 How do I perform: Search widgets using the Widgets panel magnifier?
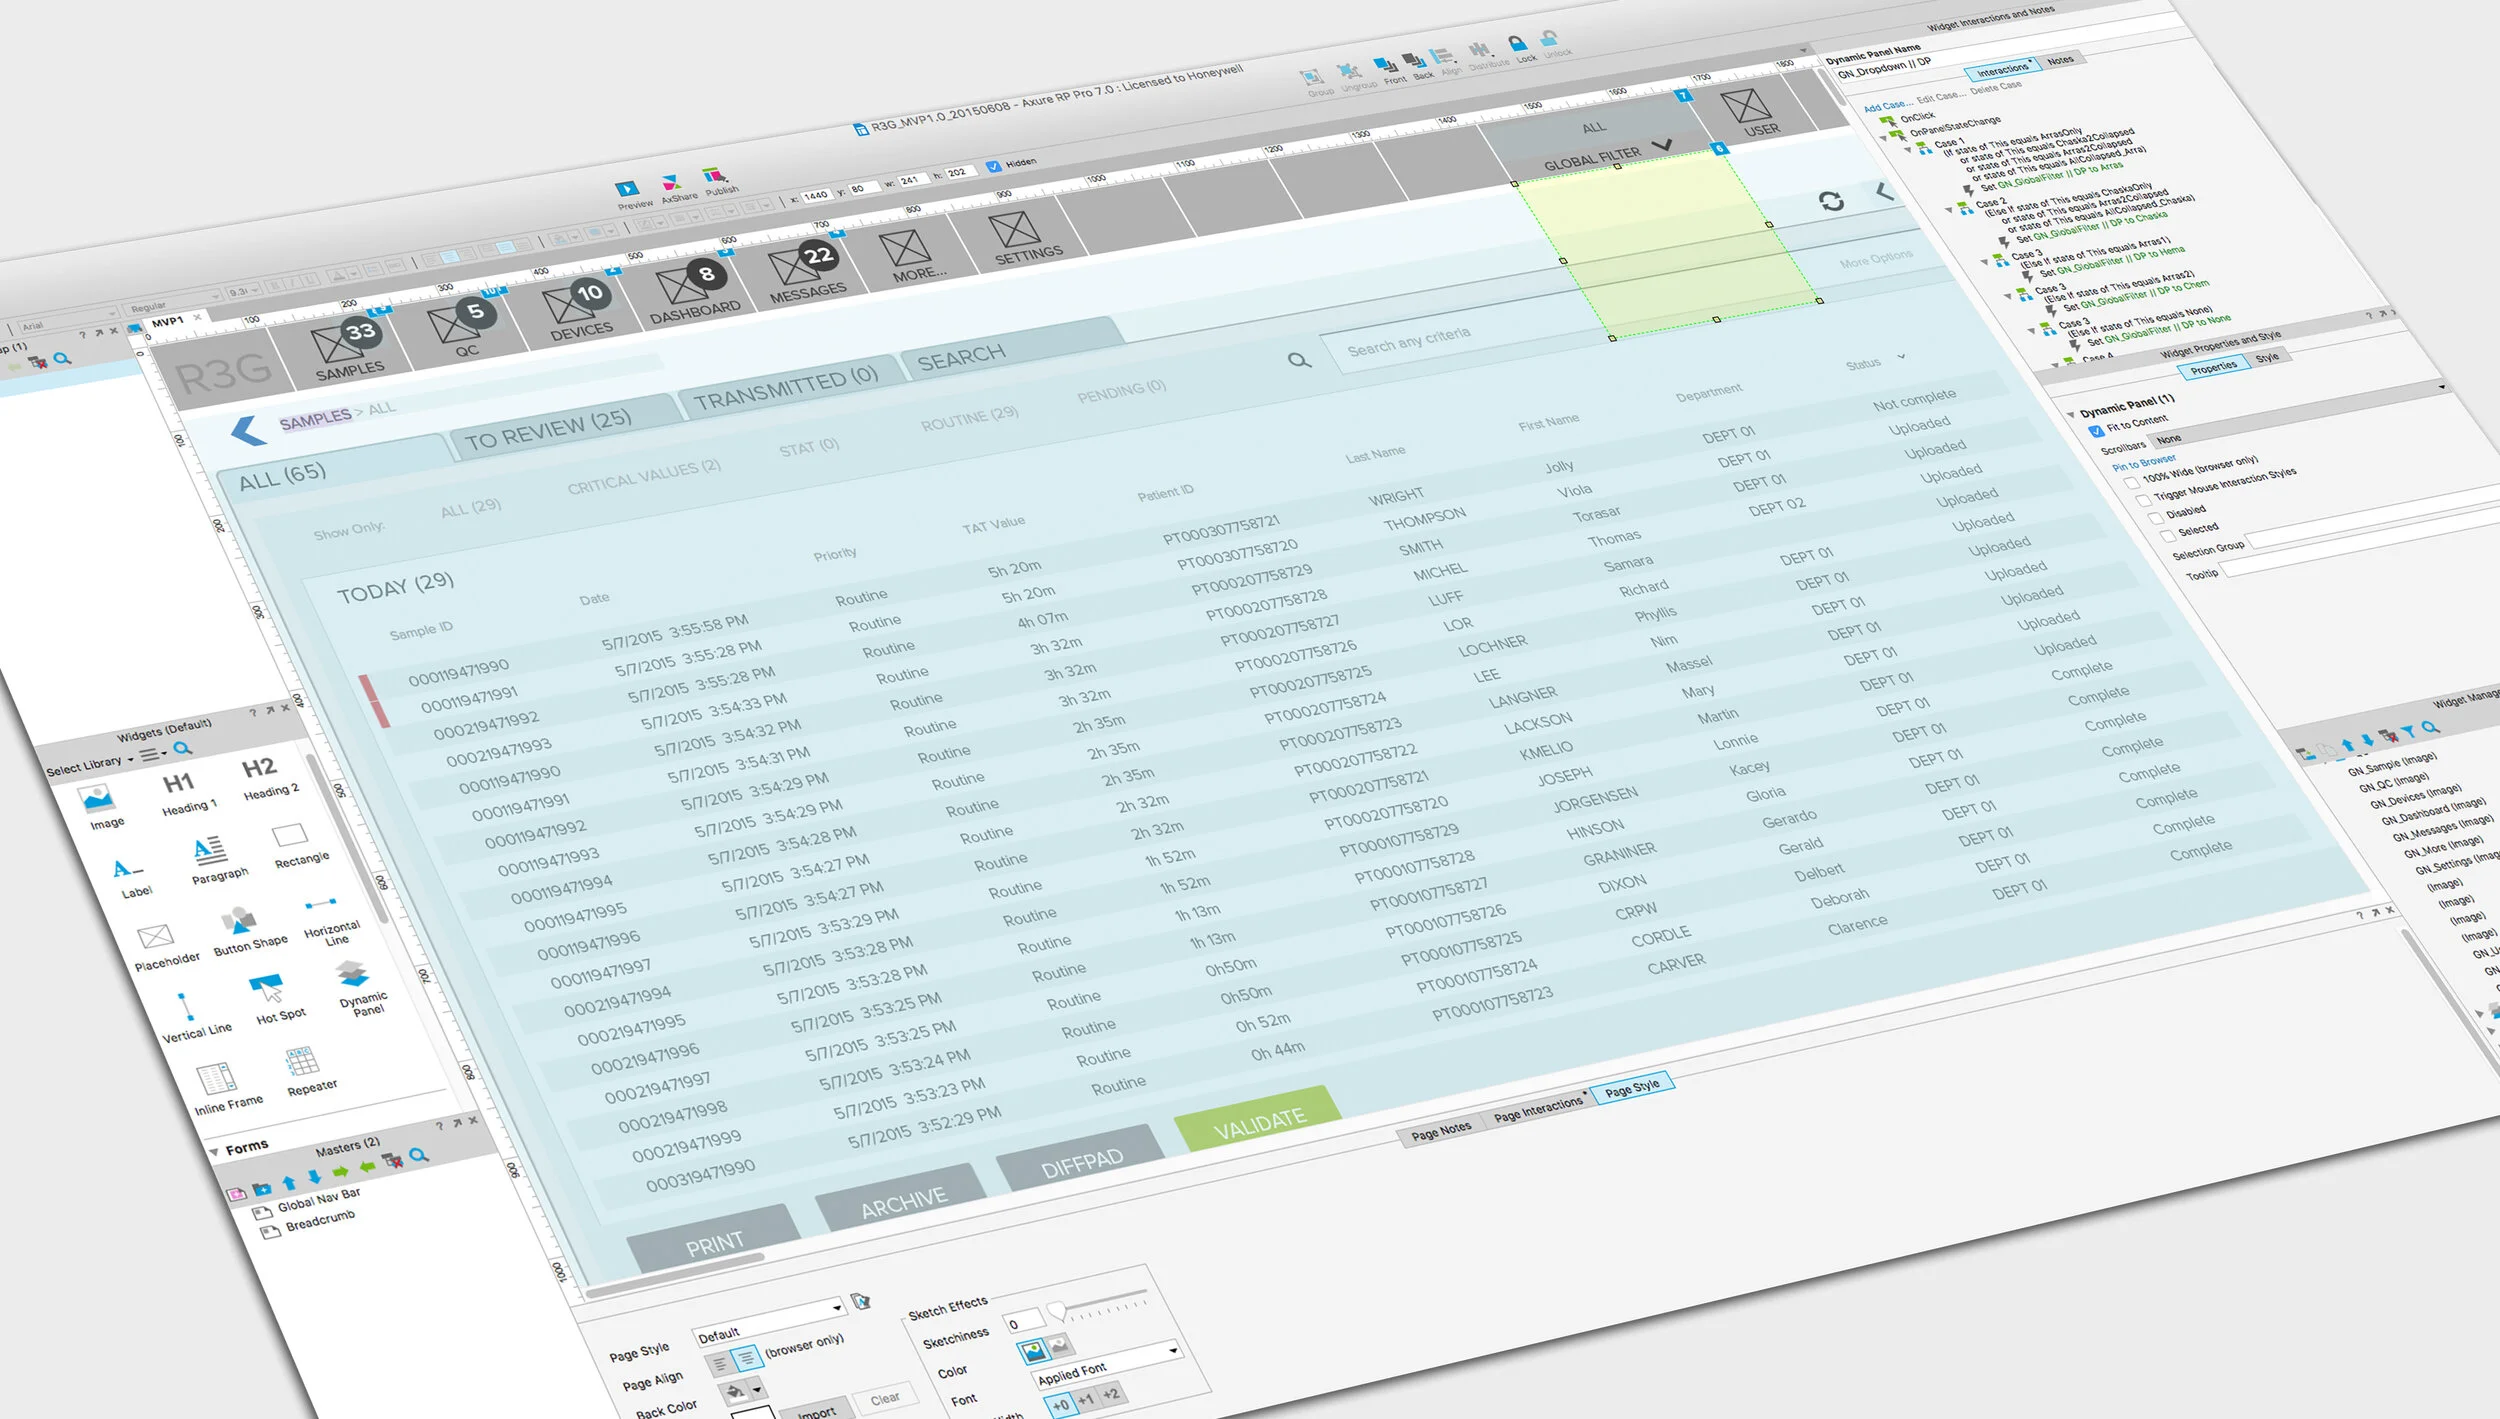(x=182, y=748)
